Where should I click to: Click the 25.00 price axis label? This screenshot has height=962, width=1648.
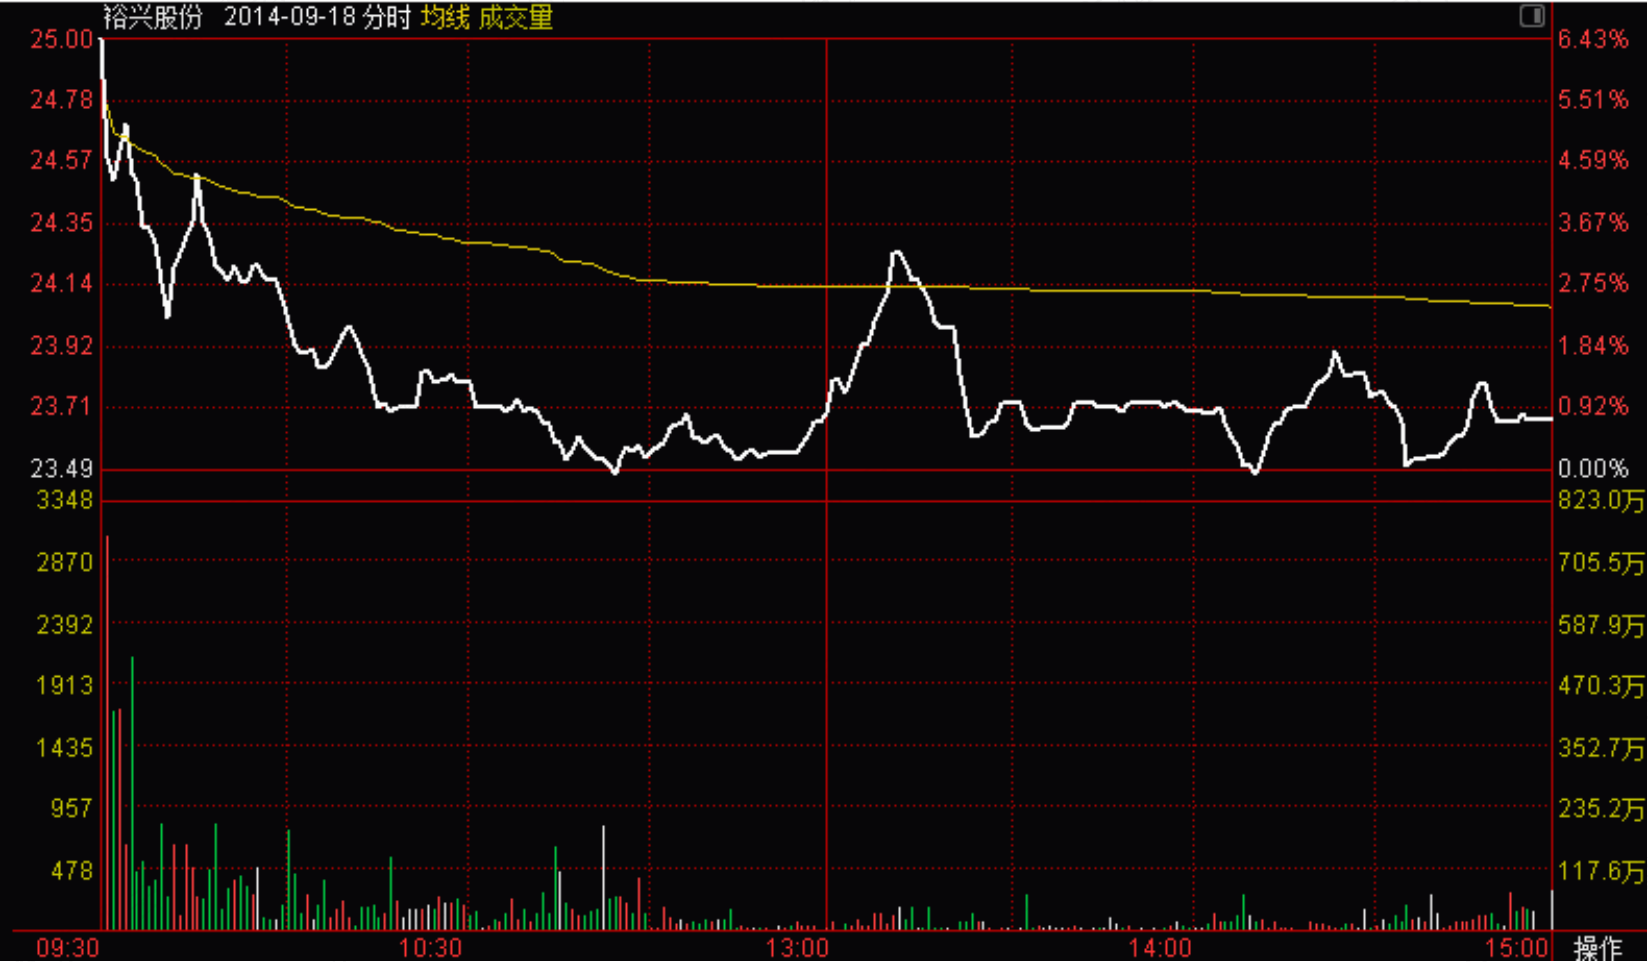tap(60, 39)
